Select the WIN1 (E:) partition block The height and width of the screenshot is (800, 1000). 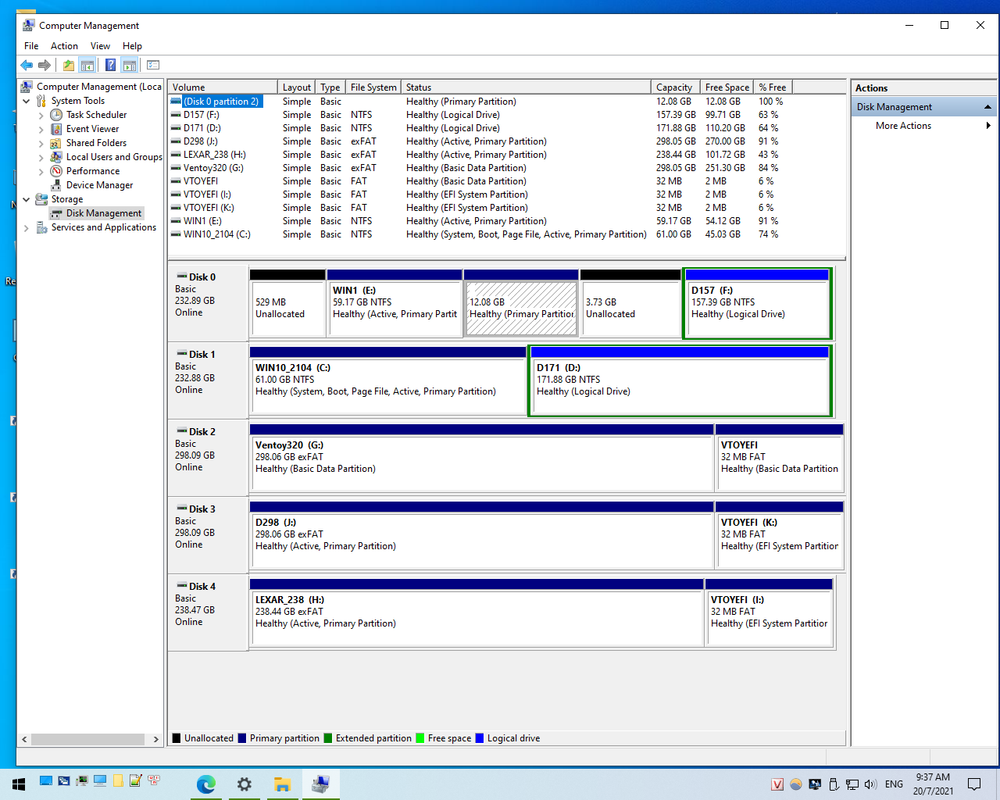tap(394, 303)
